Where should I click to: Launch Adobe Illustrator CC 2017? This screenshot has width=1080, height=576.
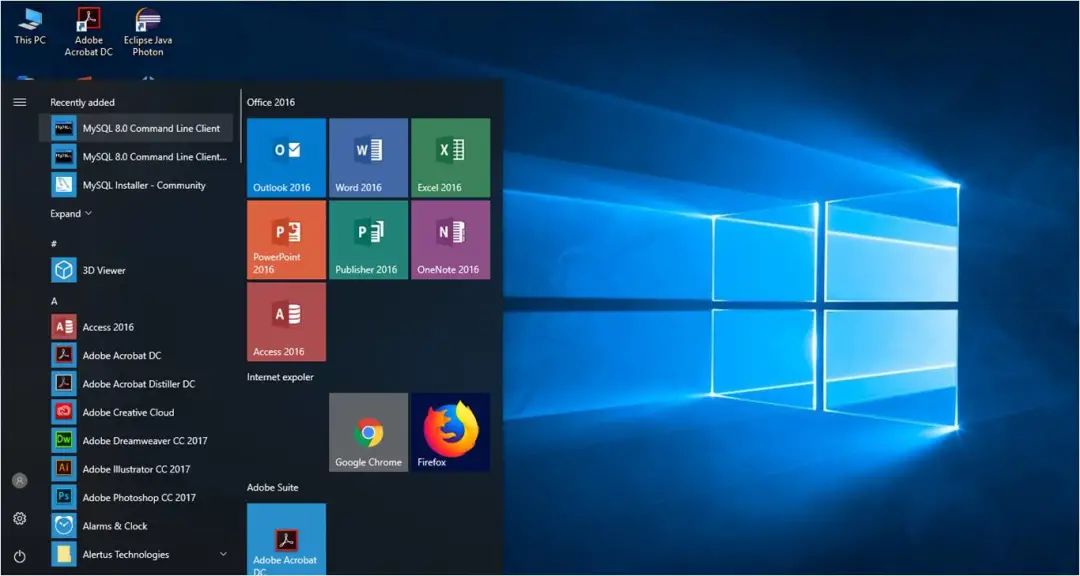[x=136, y=469]
